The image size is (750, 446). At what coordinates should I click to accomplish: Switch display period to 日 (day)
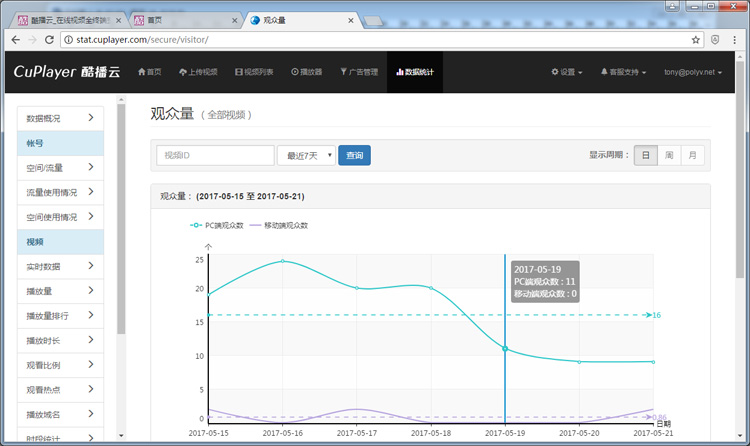(646, 155)
